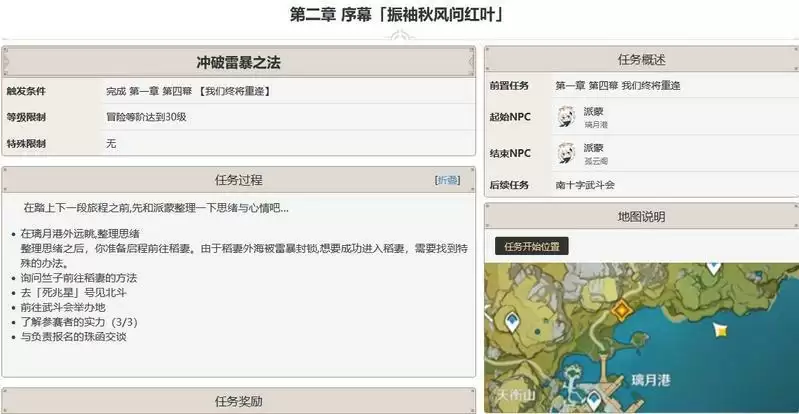799x414 pixels.
Task: Click teleport waypoint left of the bay on map
Action: pyautogui.click(x=512, y=322)
